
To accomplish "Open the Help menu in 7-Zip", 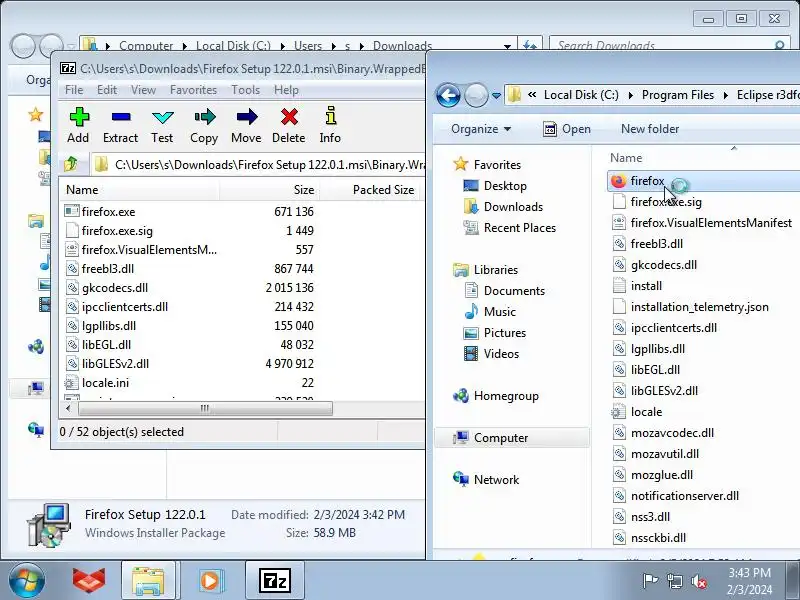I will (x=286, y=90).
